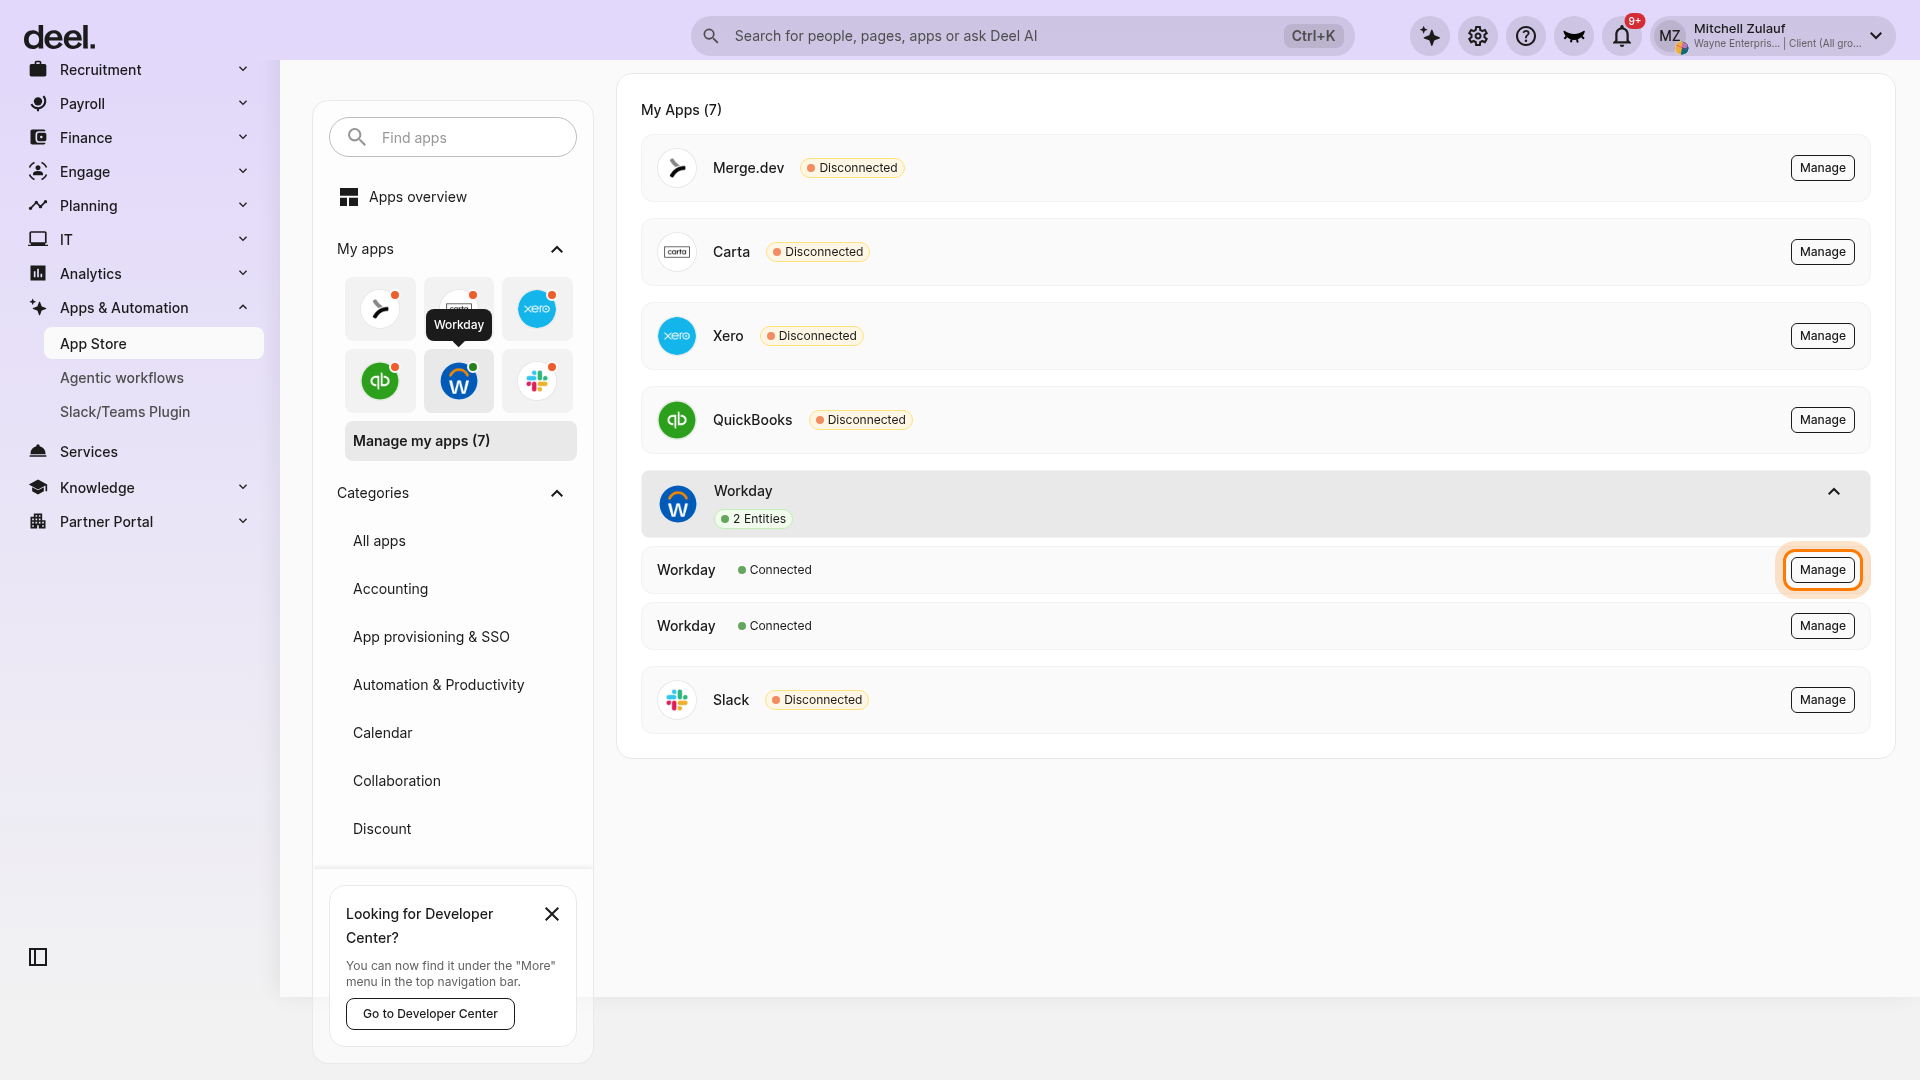Click highlighted Manage for first Workday entity
Screen dimensions: 1920x1080
(x=1822, y=570)
